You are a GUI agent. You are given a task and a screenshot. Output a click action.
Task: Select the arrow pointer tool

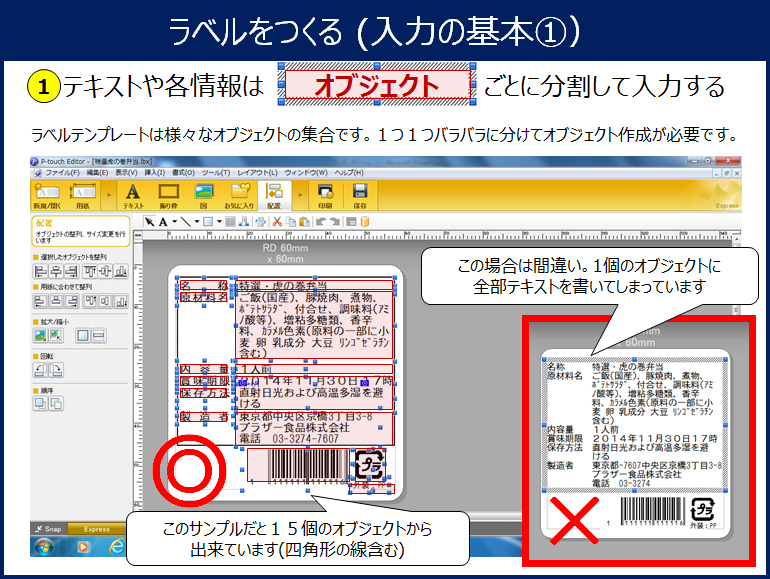click(x=149, y=222)
